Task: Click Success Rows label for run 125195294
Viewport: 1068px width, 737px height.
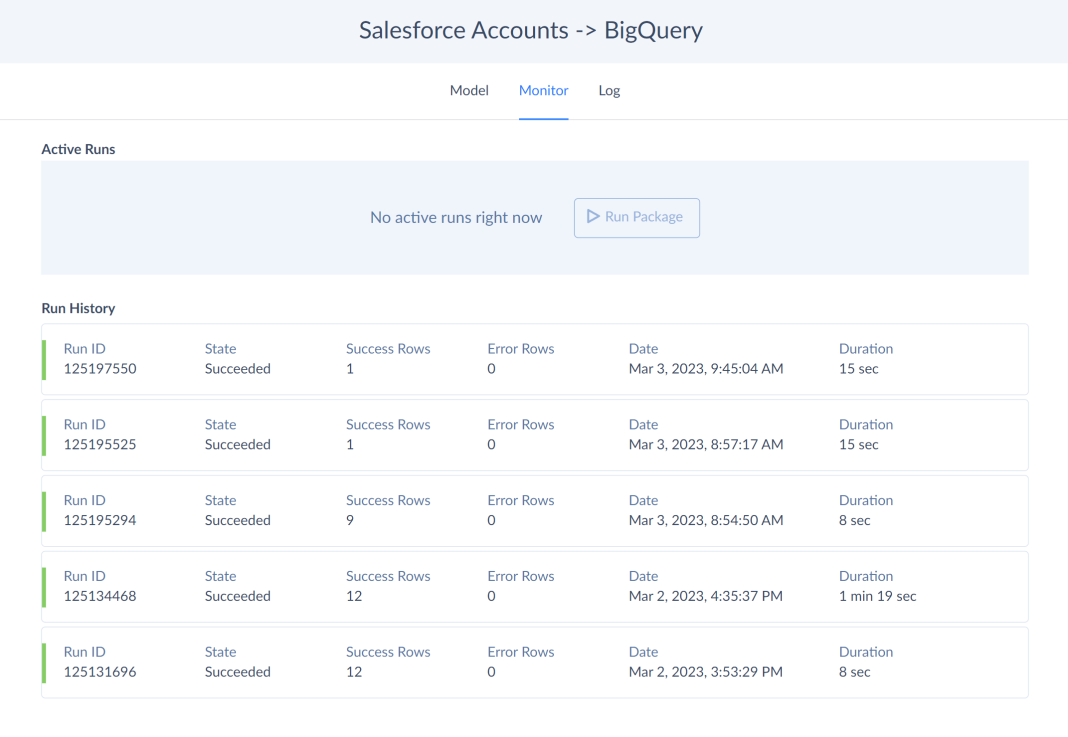Action: pyautogui.click(x=388, y=500)
